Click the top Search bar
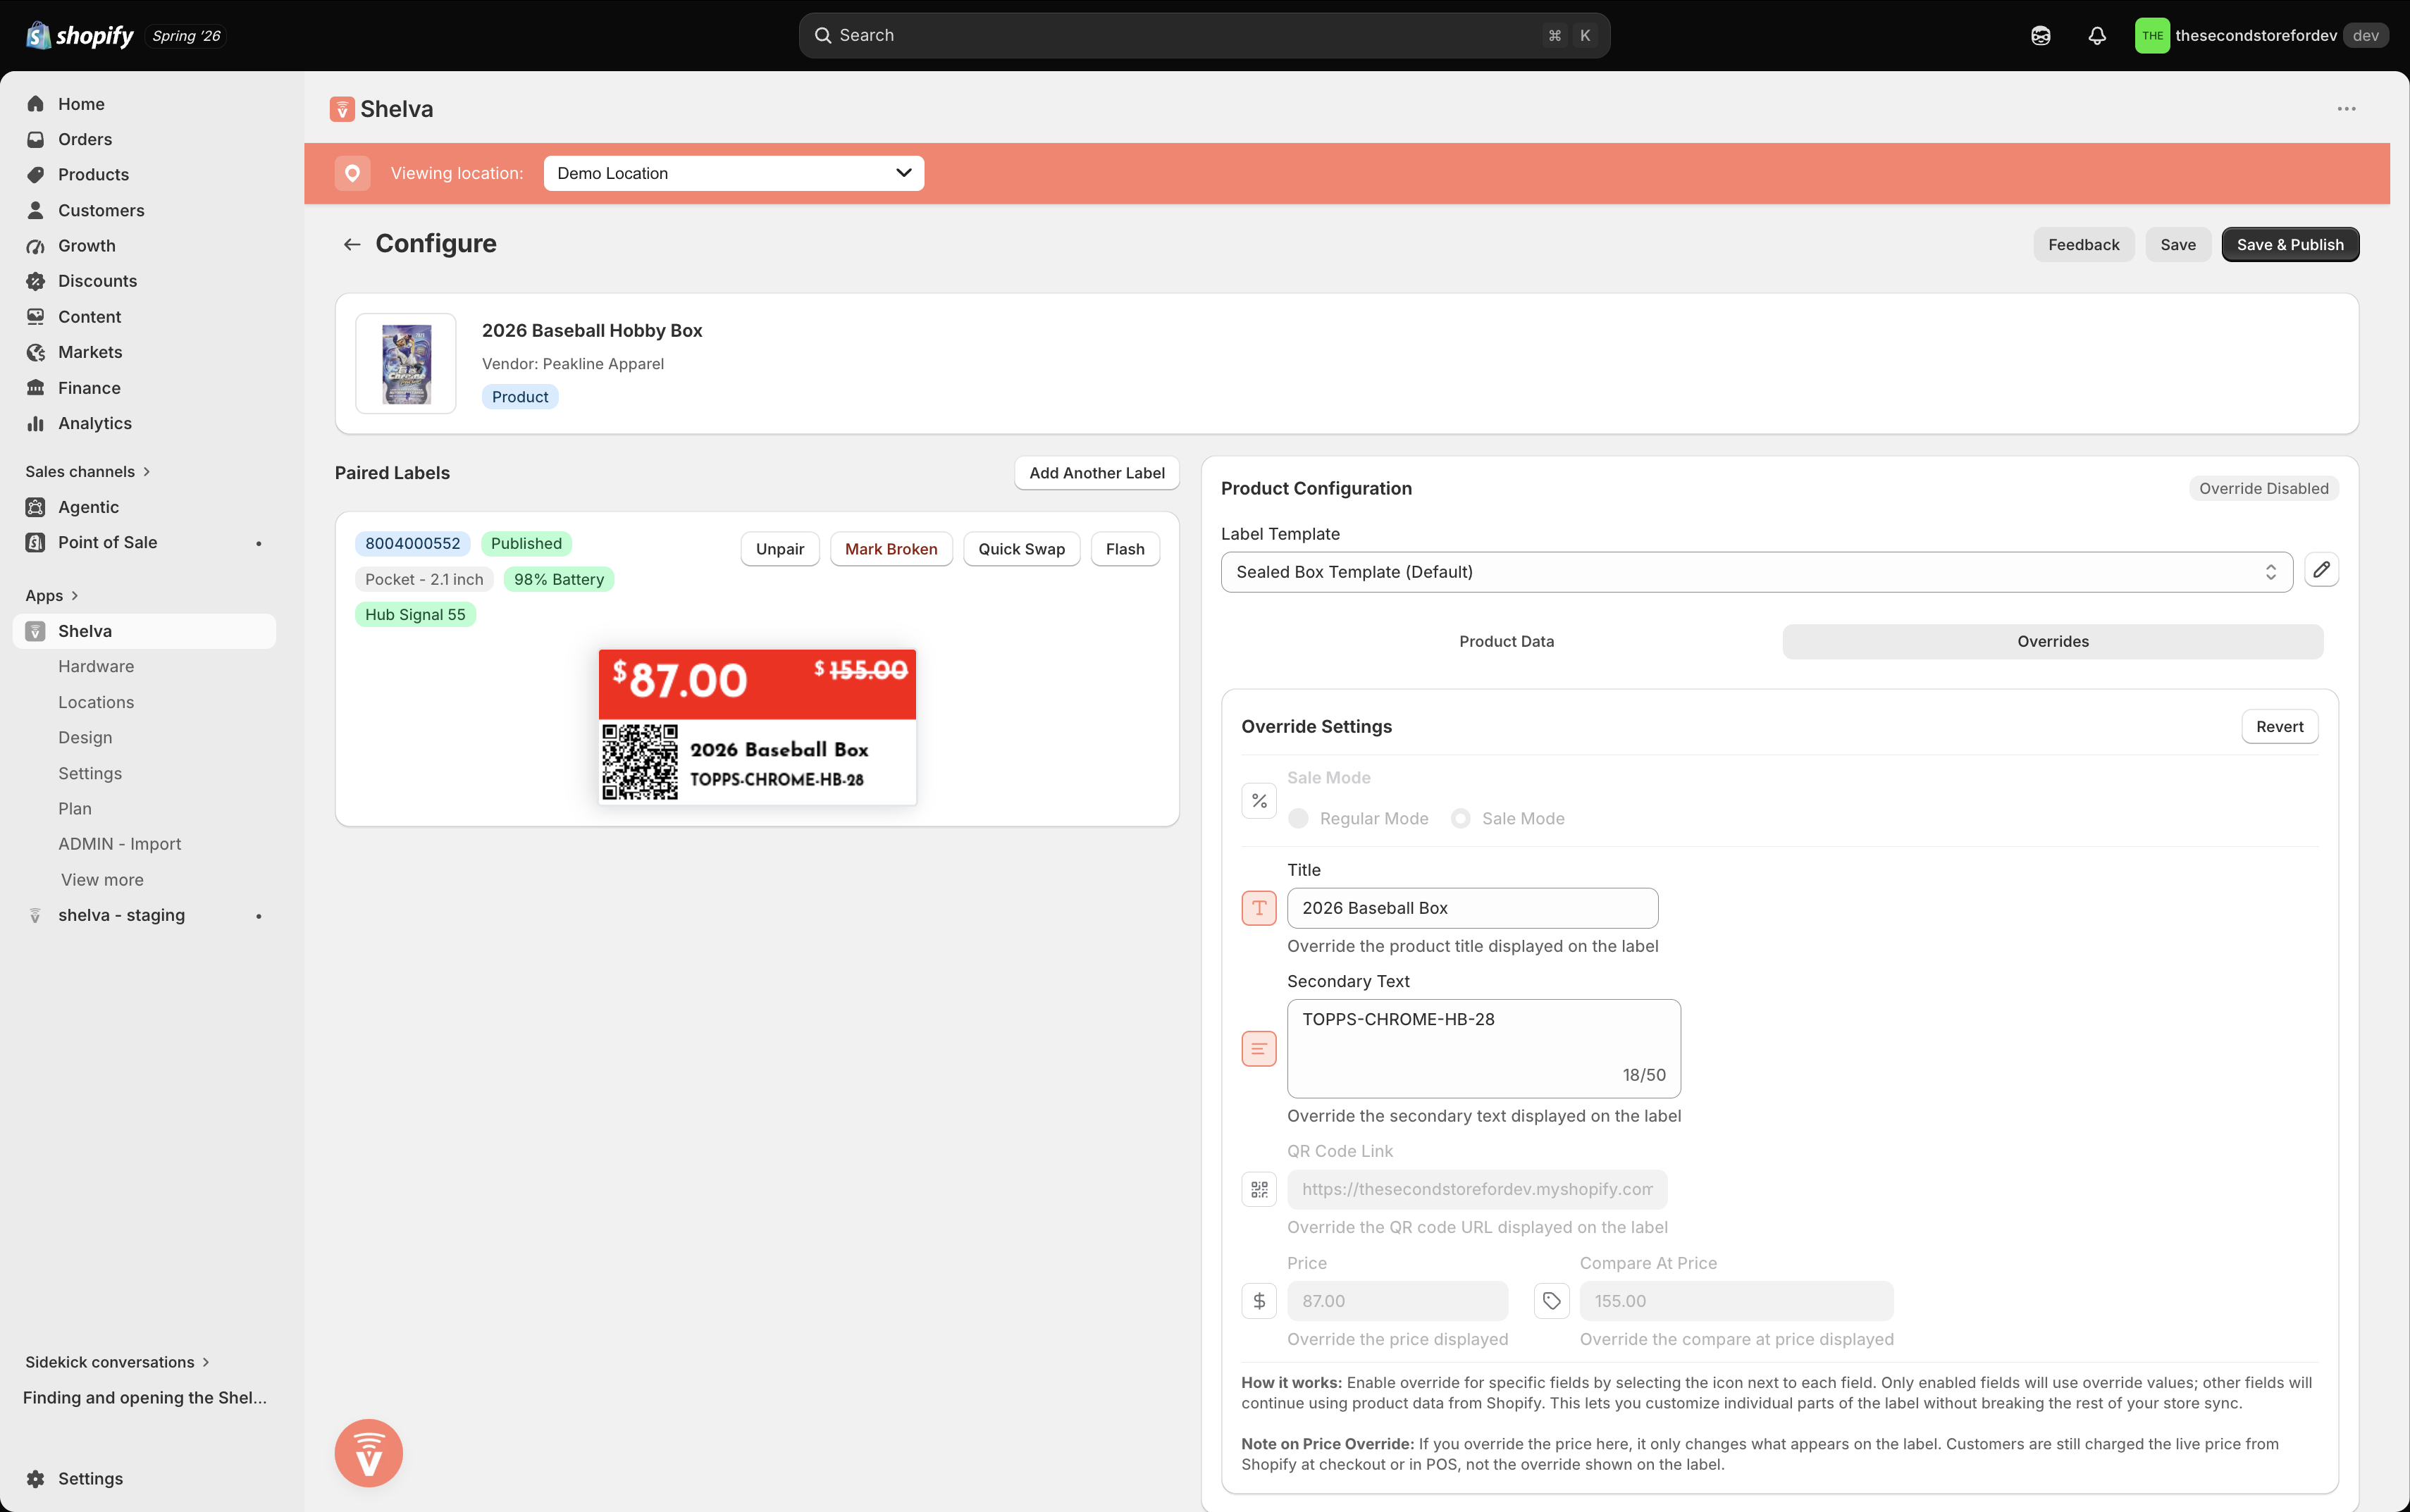 pyautogui.click(x=1204, y=35)
